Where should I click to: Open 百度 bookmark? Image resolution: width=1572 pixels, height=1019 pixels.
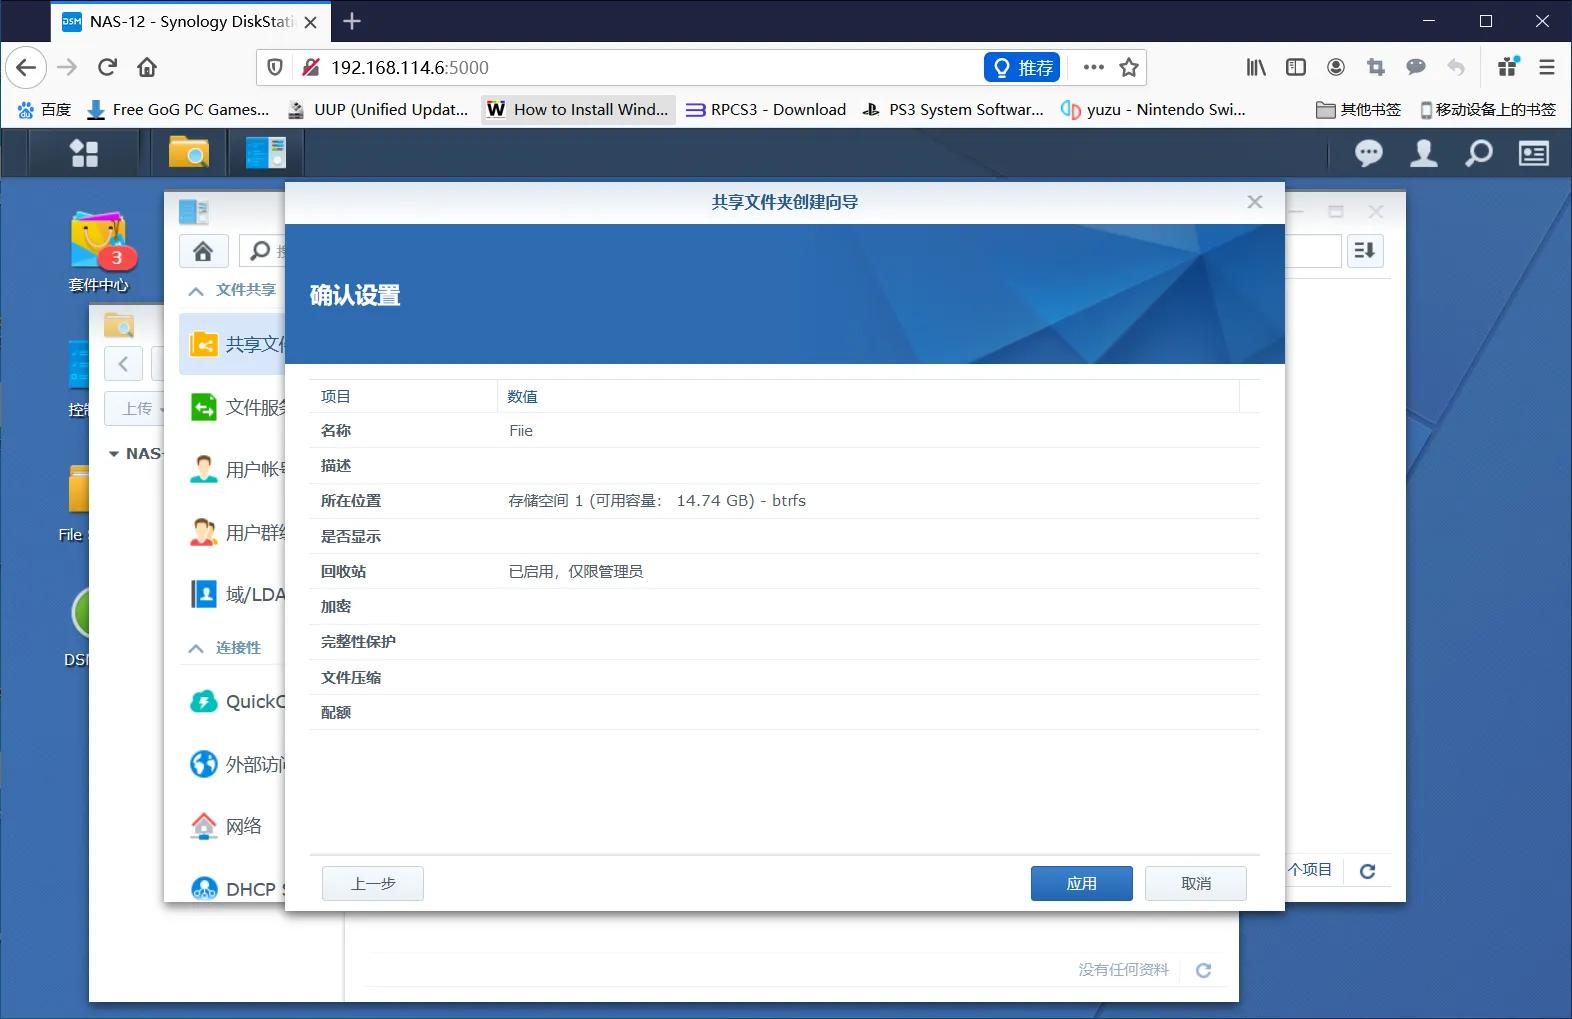coord(45,110)
